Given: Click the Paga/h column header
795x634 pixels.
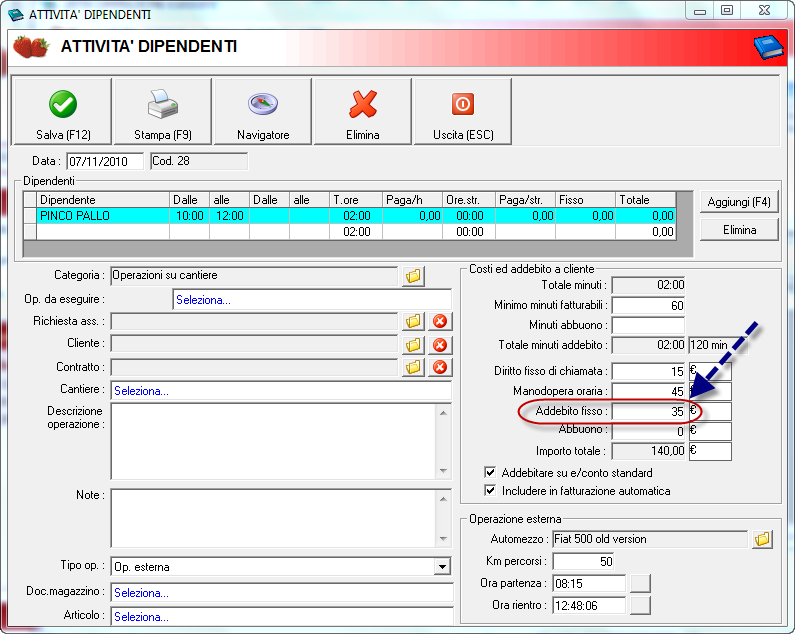Looking at the screenshot, I should (x=412, y=200).
